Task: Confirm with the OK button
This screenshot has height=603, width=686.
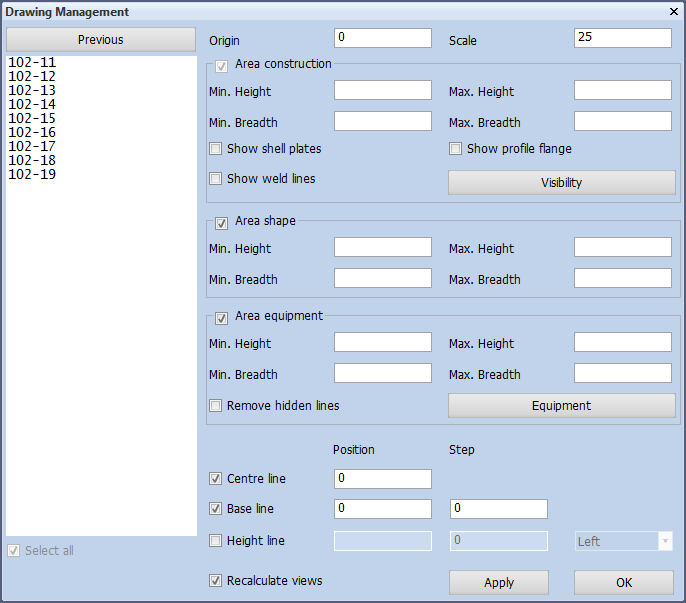Action: pyautogui.click(x=624, y=582)
